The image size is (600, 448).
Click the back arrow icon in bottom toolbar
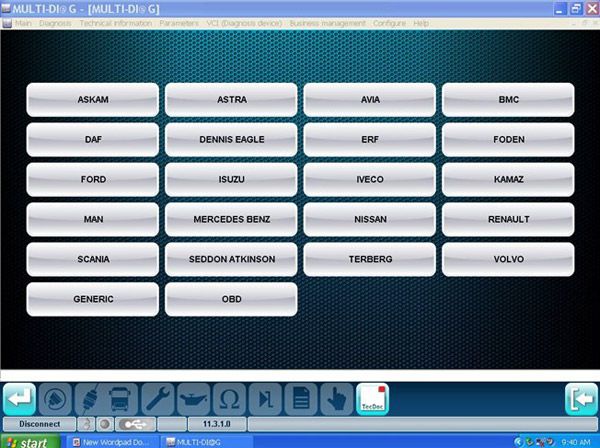(20, 398)
